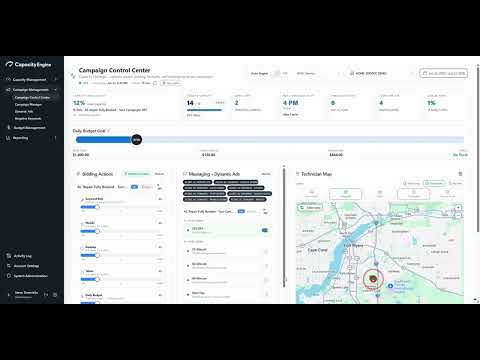480x360 pixels.
Task: Click the gear icon beside user name
Action: point(55,295)
